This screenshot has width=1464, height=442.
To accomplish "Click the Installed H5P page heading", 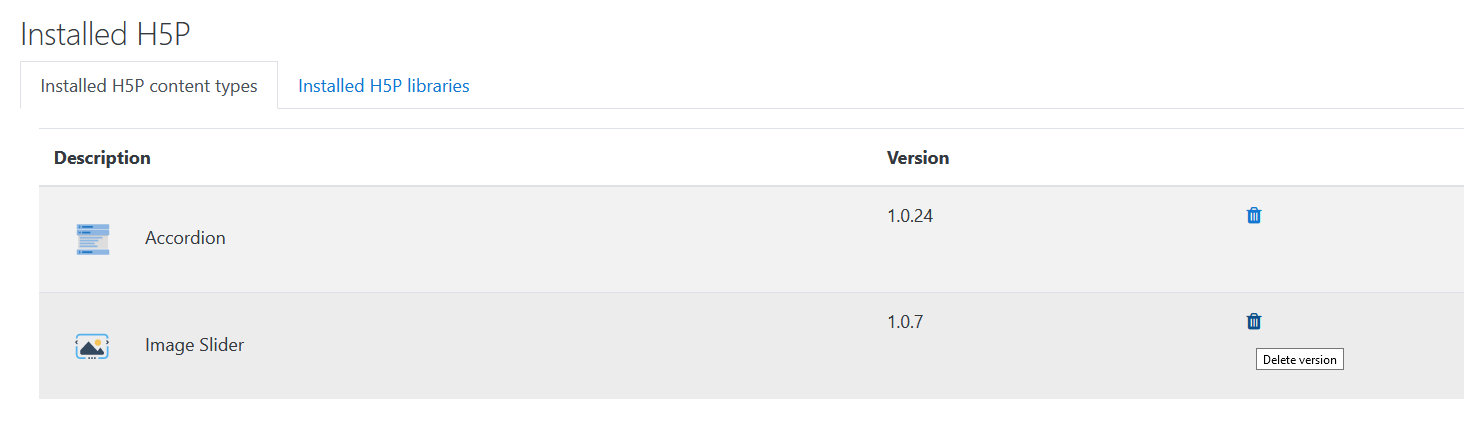I will coord(105,34).
